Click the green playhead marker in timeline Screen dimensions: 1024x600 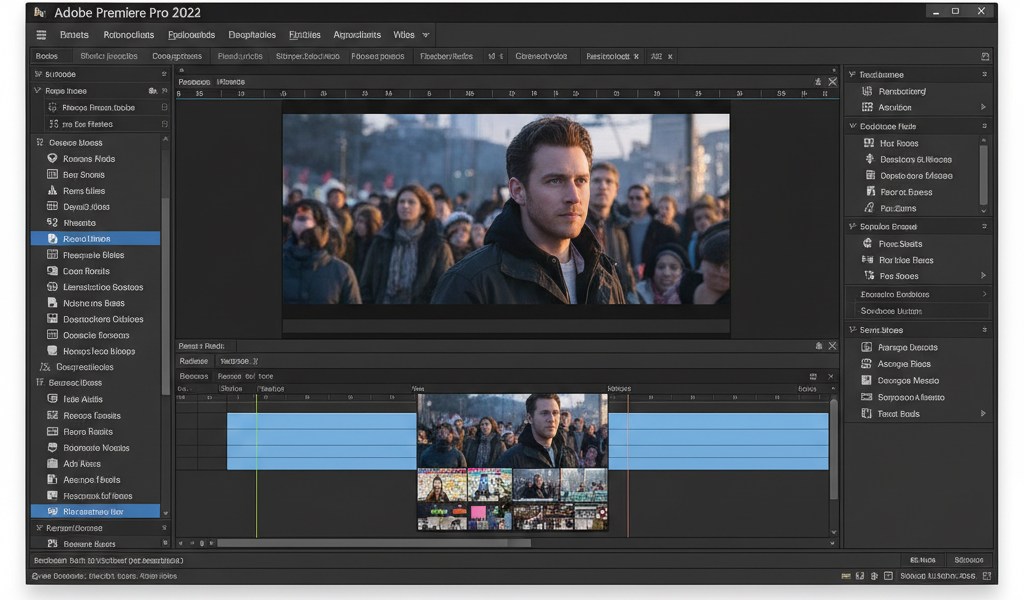[x=257, y=466]
